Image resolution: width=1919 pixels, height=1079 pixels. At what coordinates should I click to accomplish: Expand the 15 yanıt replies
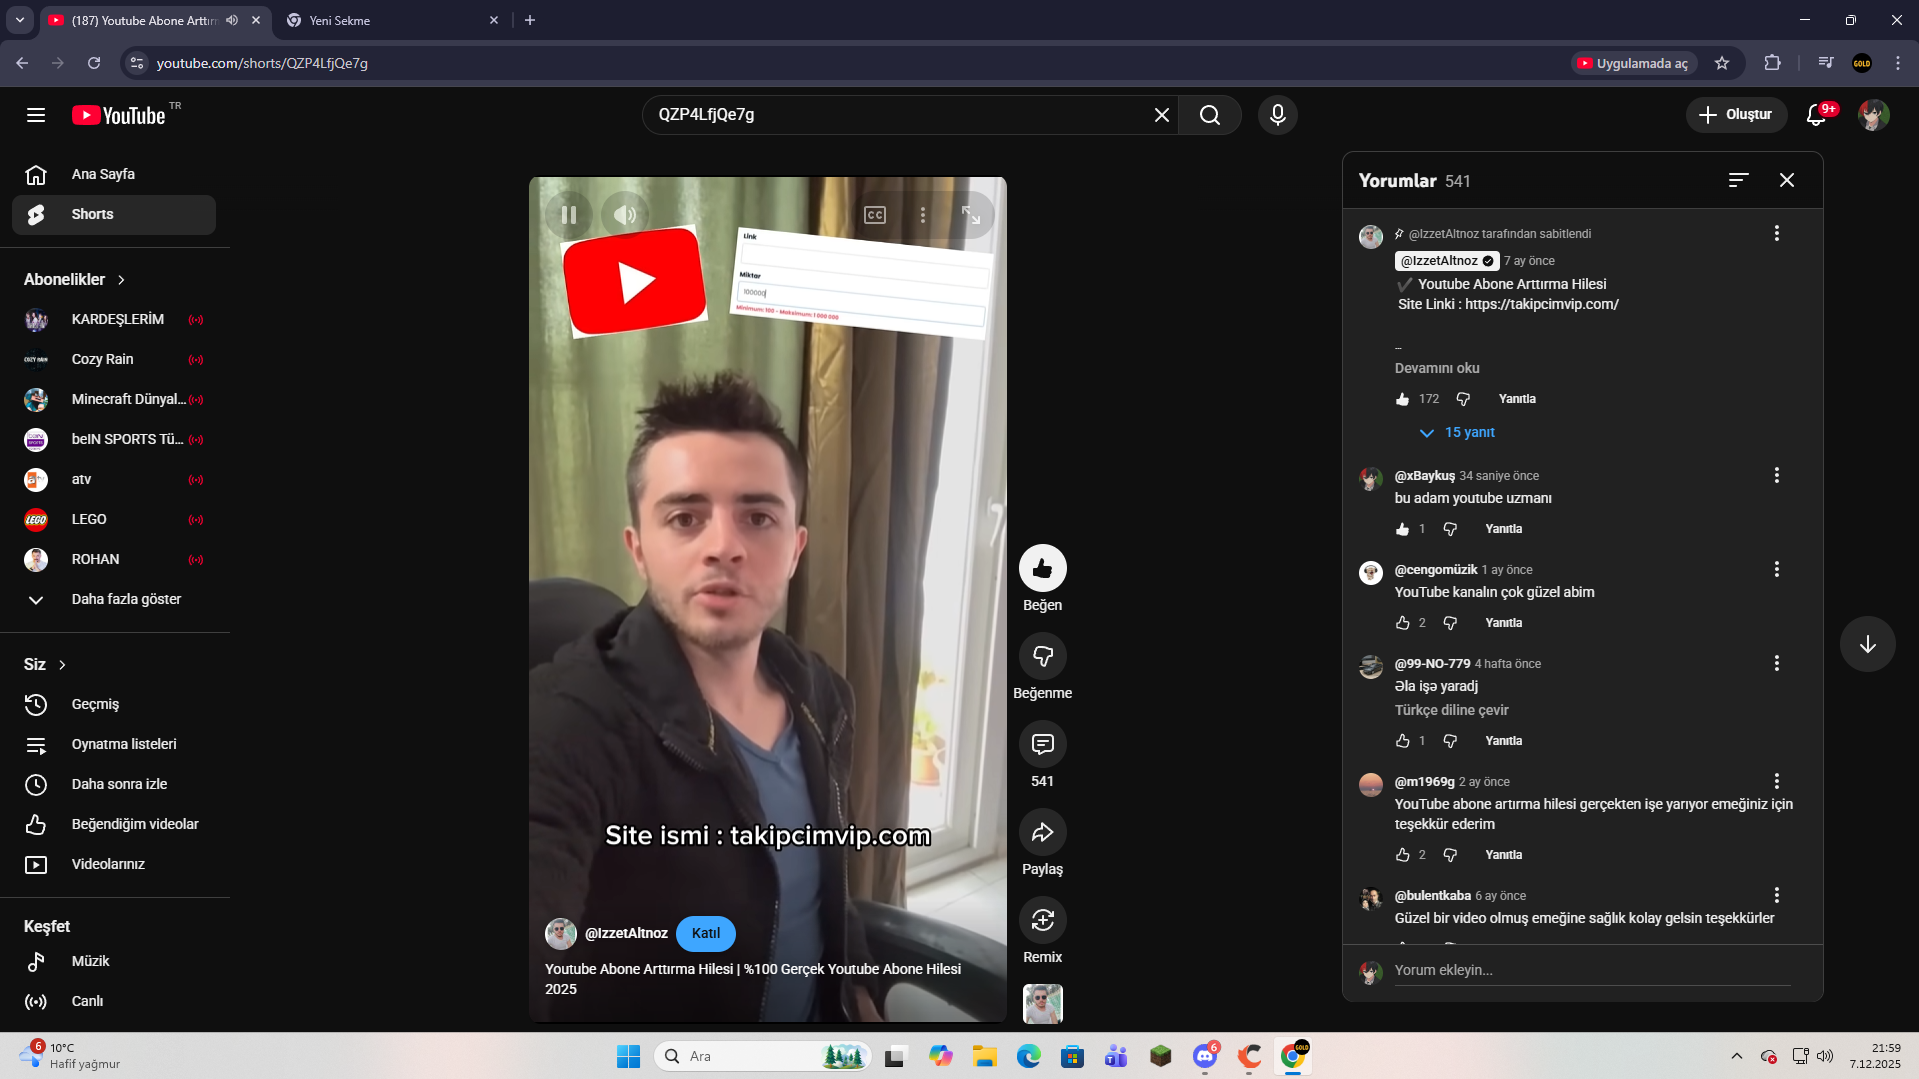[1457, 433]
